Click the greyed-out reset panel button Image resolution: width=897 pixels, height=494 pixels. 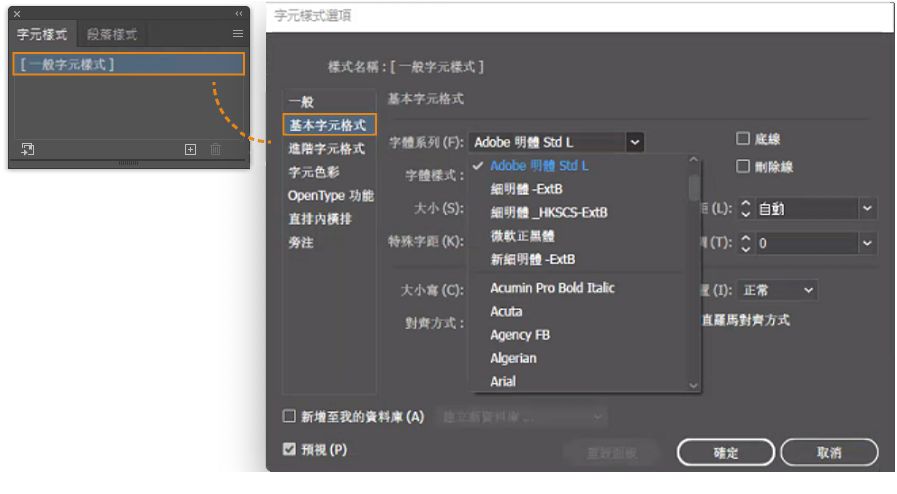(612, 453)
